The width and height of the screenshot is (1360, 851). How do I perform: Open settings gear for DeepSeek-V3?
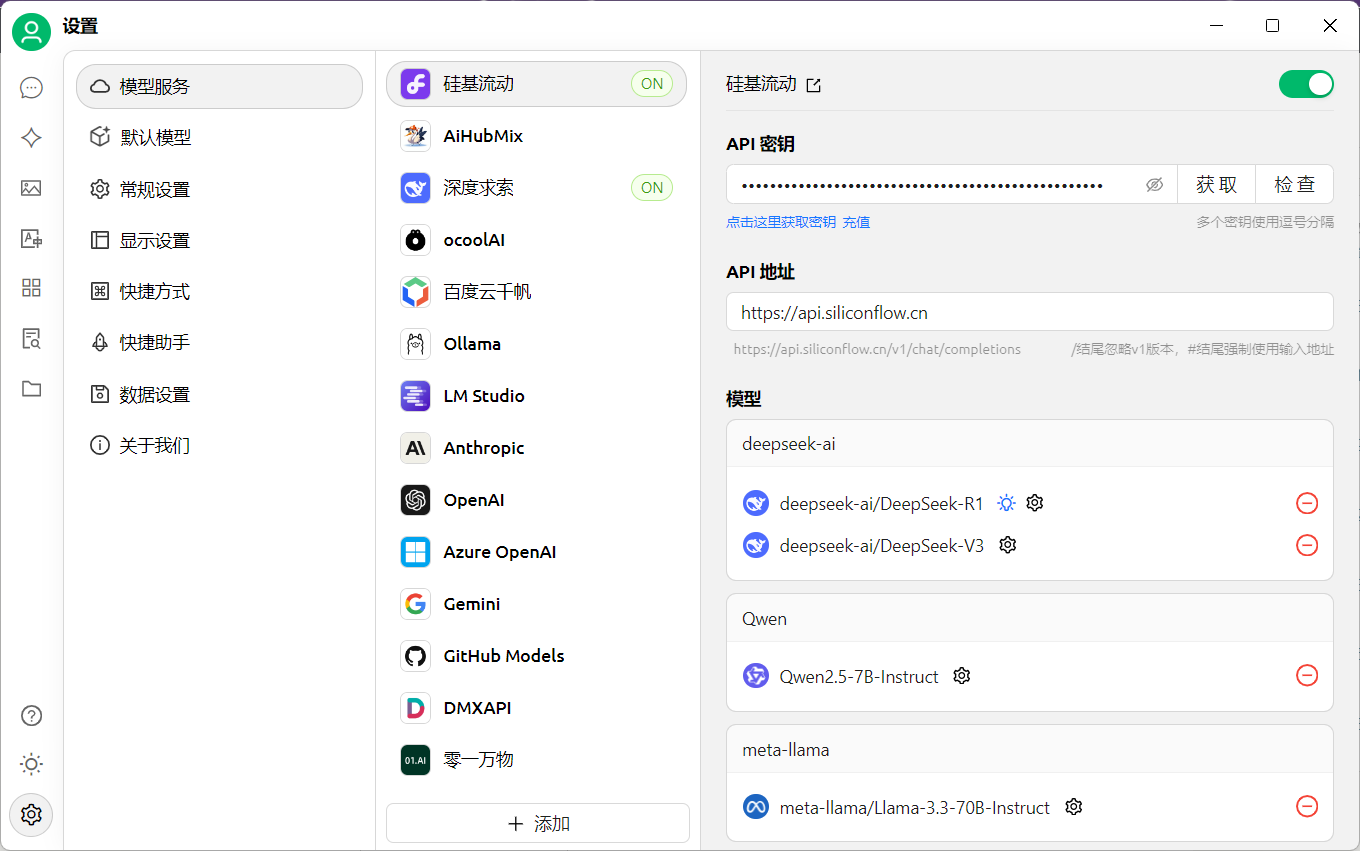(x=1008, y=545)
